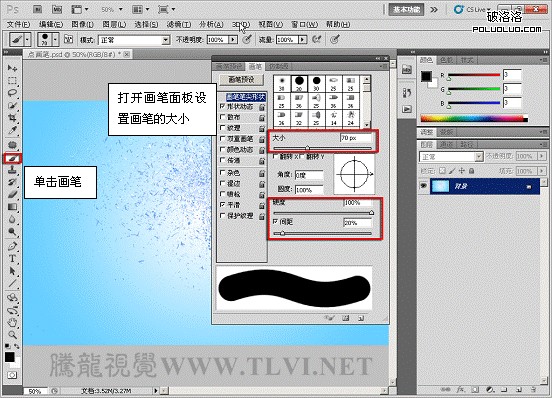The image size is (552, 398).
Task: Open arrange documents dropdown
Action: 141,10
